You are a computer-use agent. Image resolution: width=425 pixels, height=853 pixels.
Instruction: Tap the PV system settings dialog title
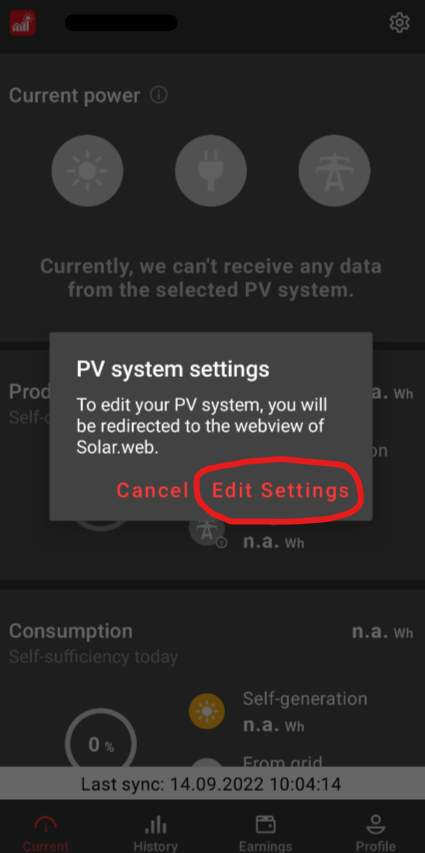coord(173,369)
